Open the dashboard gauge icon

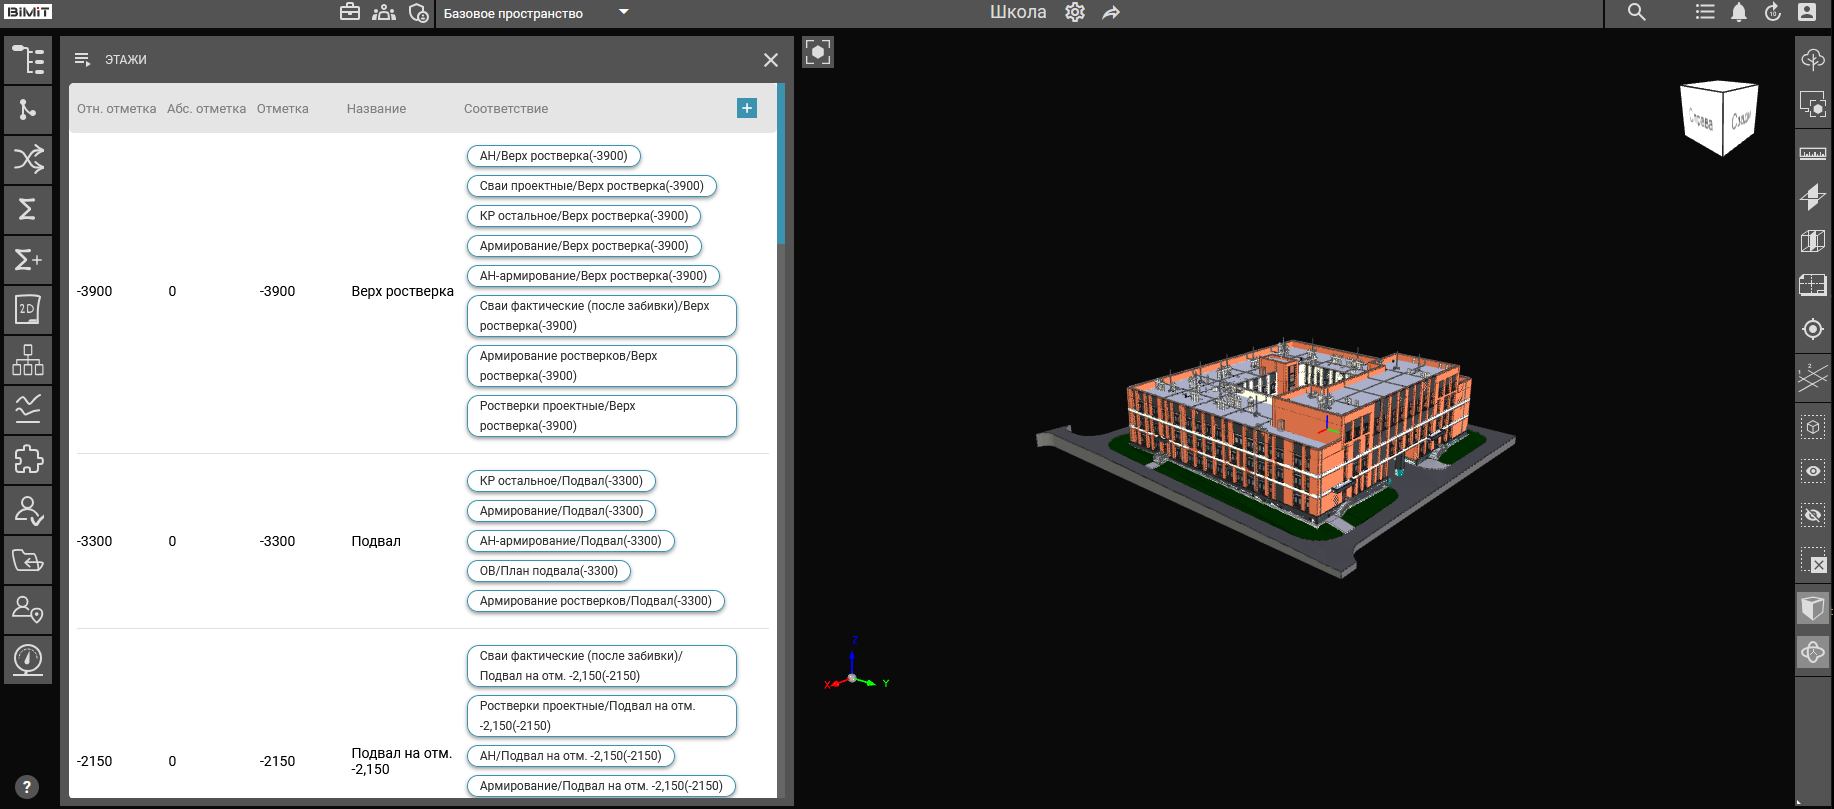[28, 660]
